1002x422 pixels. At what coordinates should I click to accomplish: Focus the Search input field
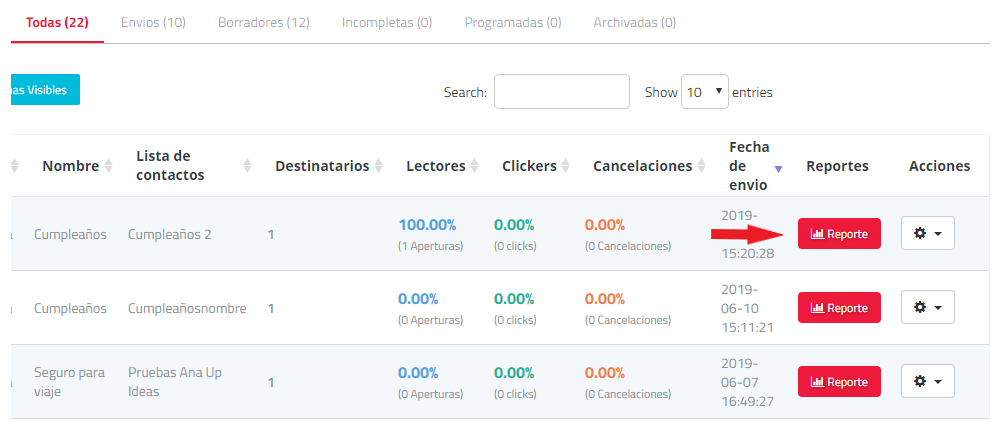coord(561,92)
